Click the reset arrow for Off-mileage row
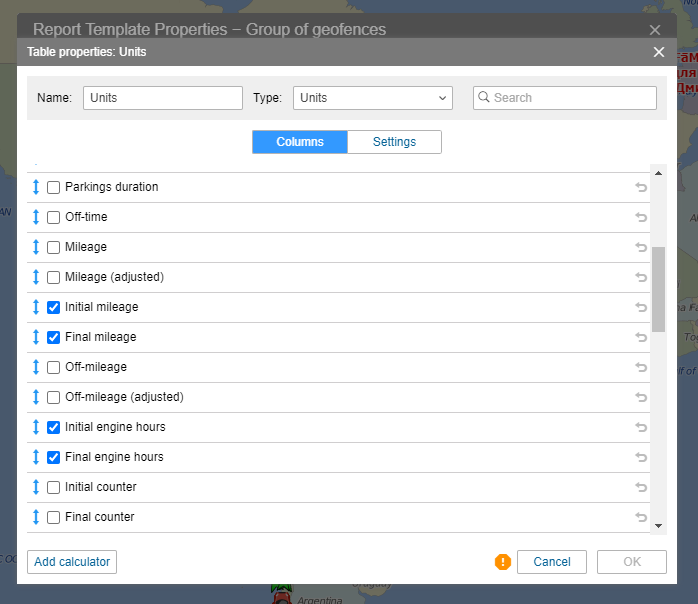The height and width of the screenshot is (604, 698). [x=641, y=367]
